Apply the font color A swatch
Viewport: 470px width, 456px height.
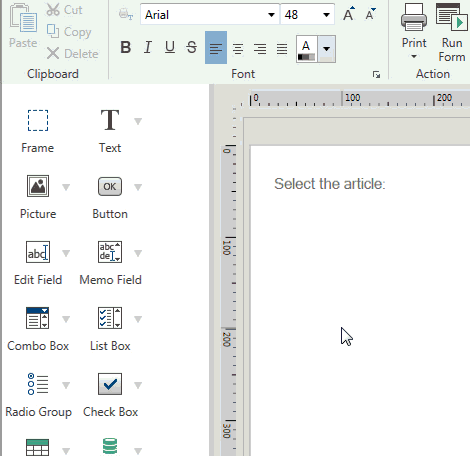pos(306,49)
